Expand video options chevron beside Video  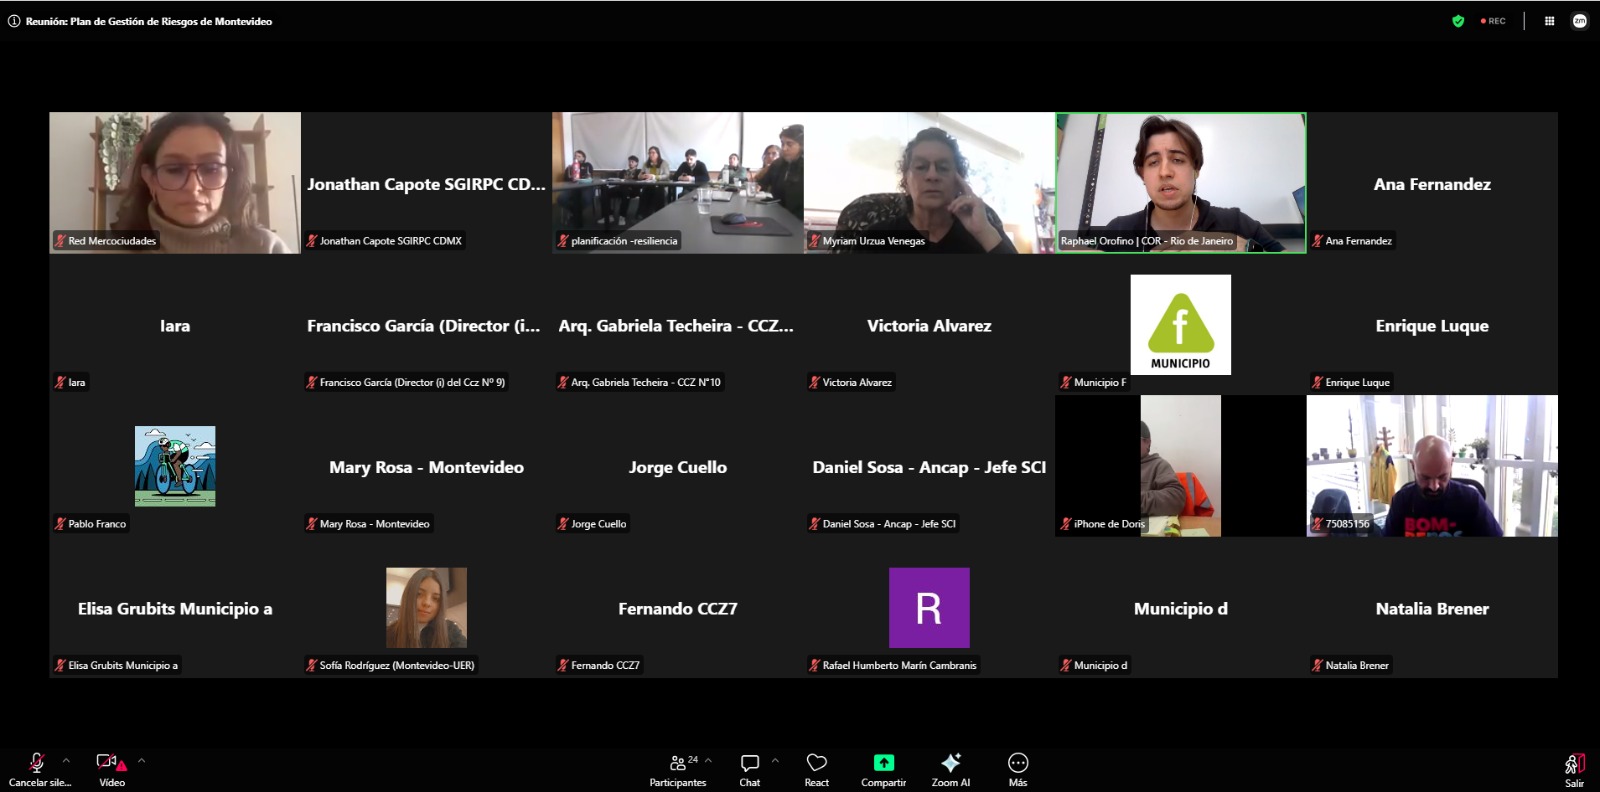[142, 761]
